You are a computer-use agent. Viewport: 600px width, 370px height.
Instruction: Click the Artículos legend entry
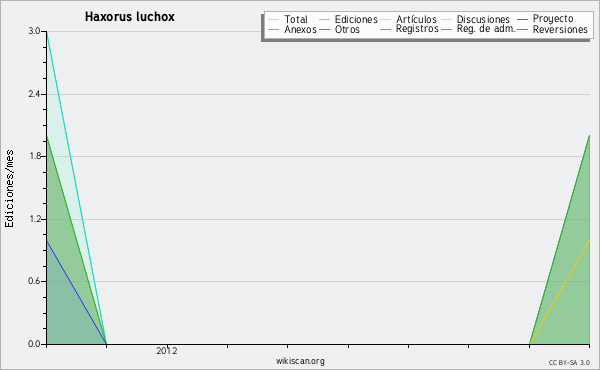click(x=408, y=19)
